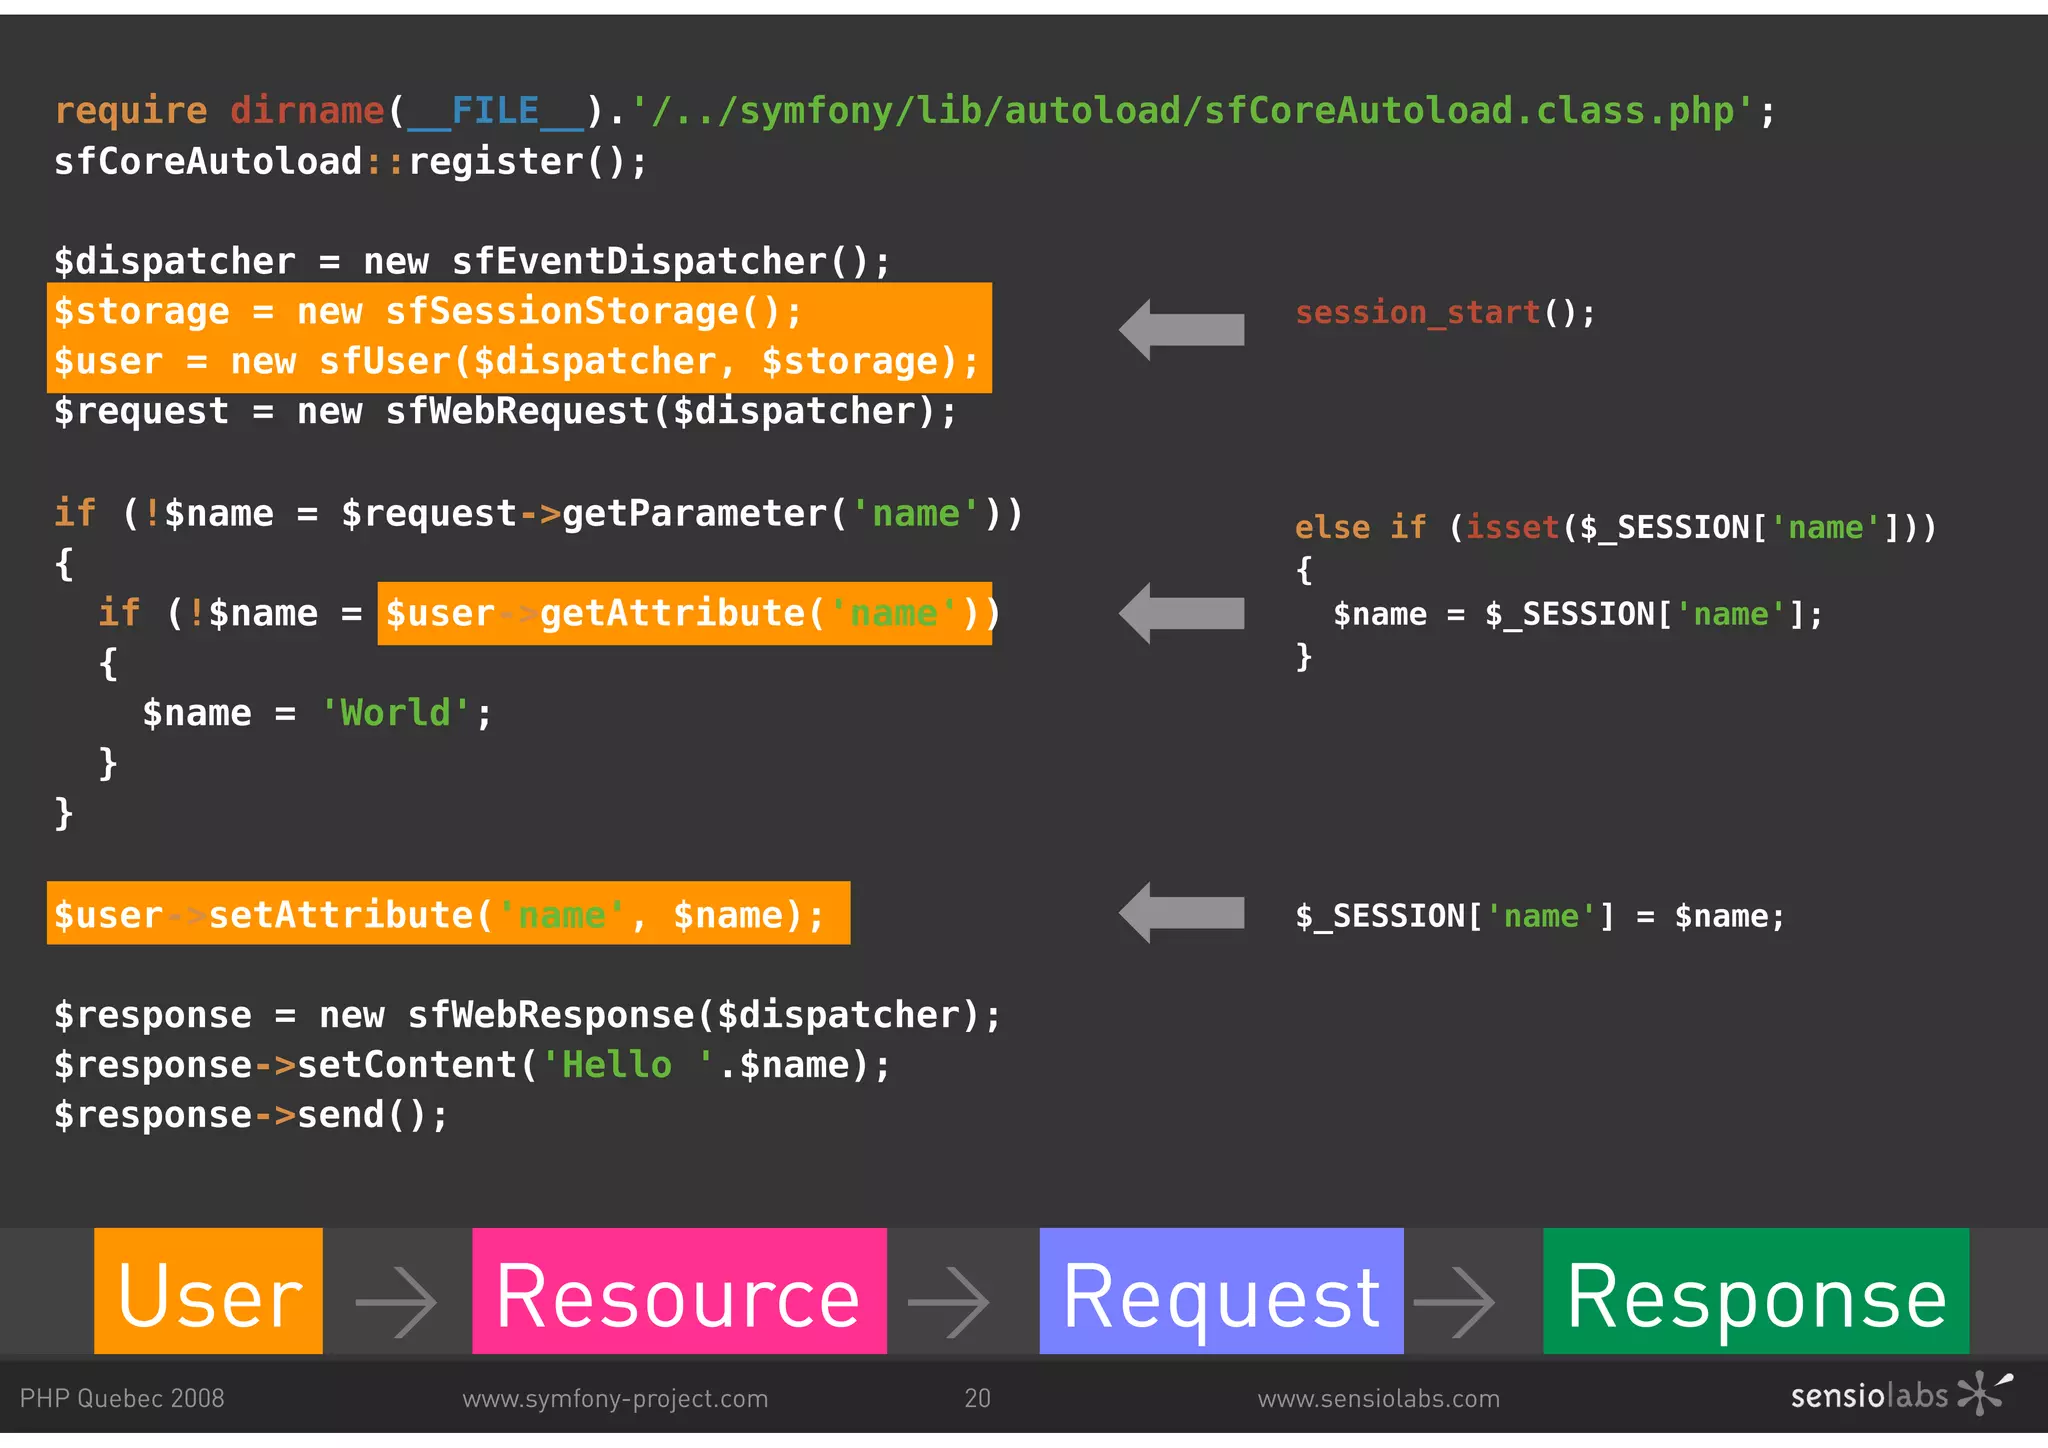2048x1448 pixels.
Task: Click the gray arrow pointing to sfSessionStorage
Action: coord(1181,329)
